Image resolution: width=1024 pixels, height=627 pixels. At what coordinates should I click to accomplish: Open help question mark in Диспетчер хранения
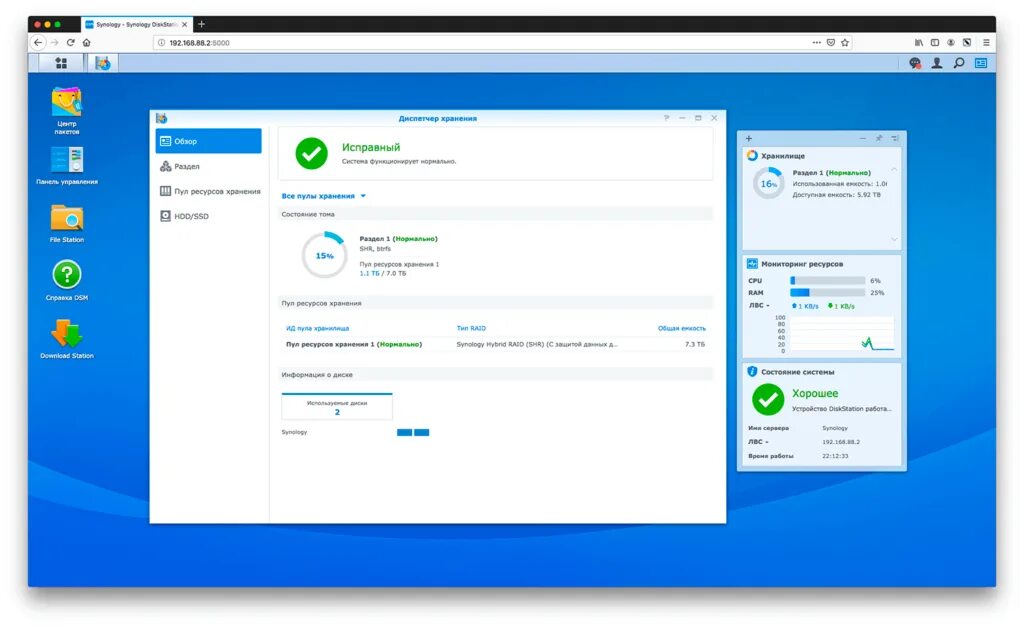(666, 118)
